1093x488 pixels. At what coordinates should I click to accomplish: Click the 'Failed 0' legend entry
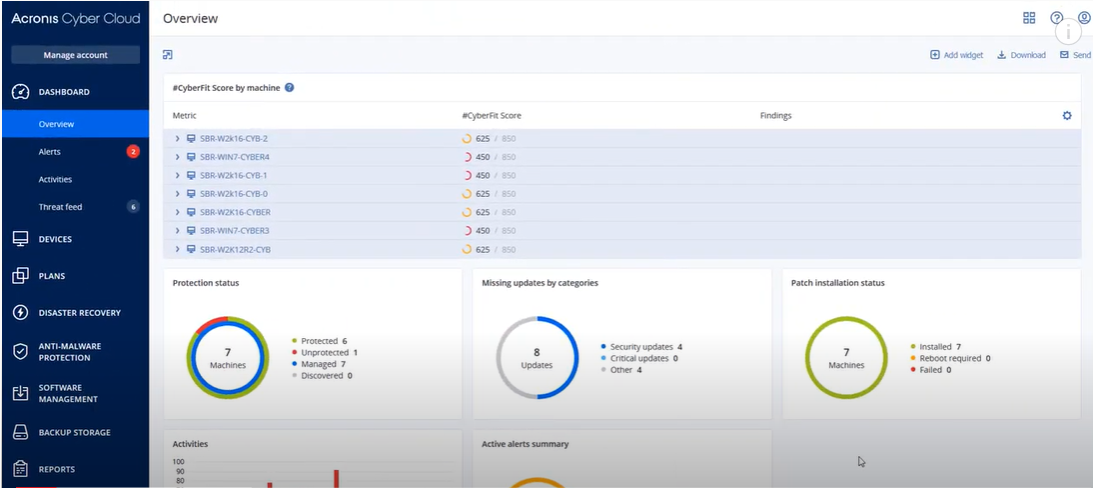coord(931,369)
